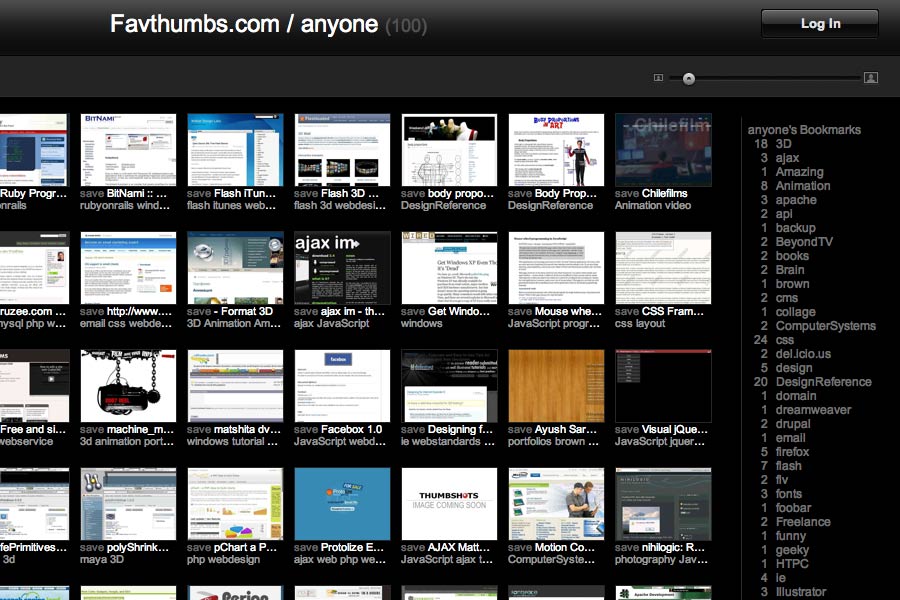Open the nihilogic thumbnail
The image size is (900, 600).
[x=663, y=504]
